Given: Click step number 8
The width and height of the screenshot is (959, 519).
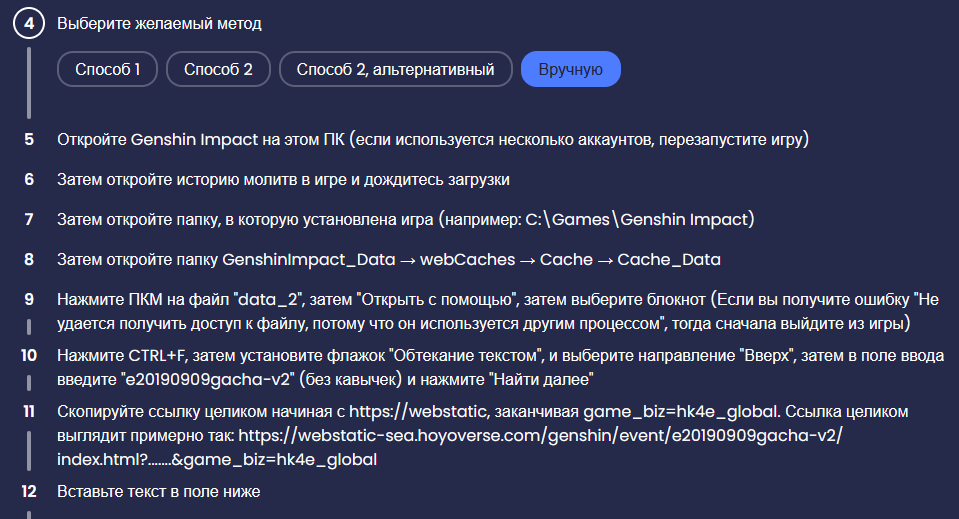Looking at the screenshot, I should tap(29, 259).
